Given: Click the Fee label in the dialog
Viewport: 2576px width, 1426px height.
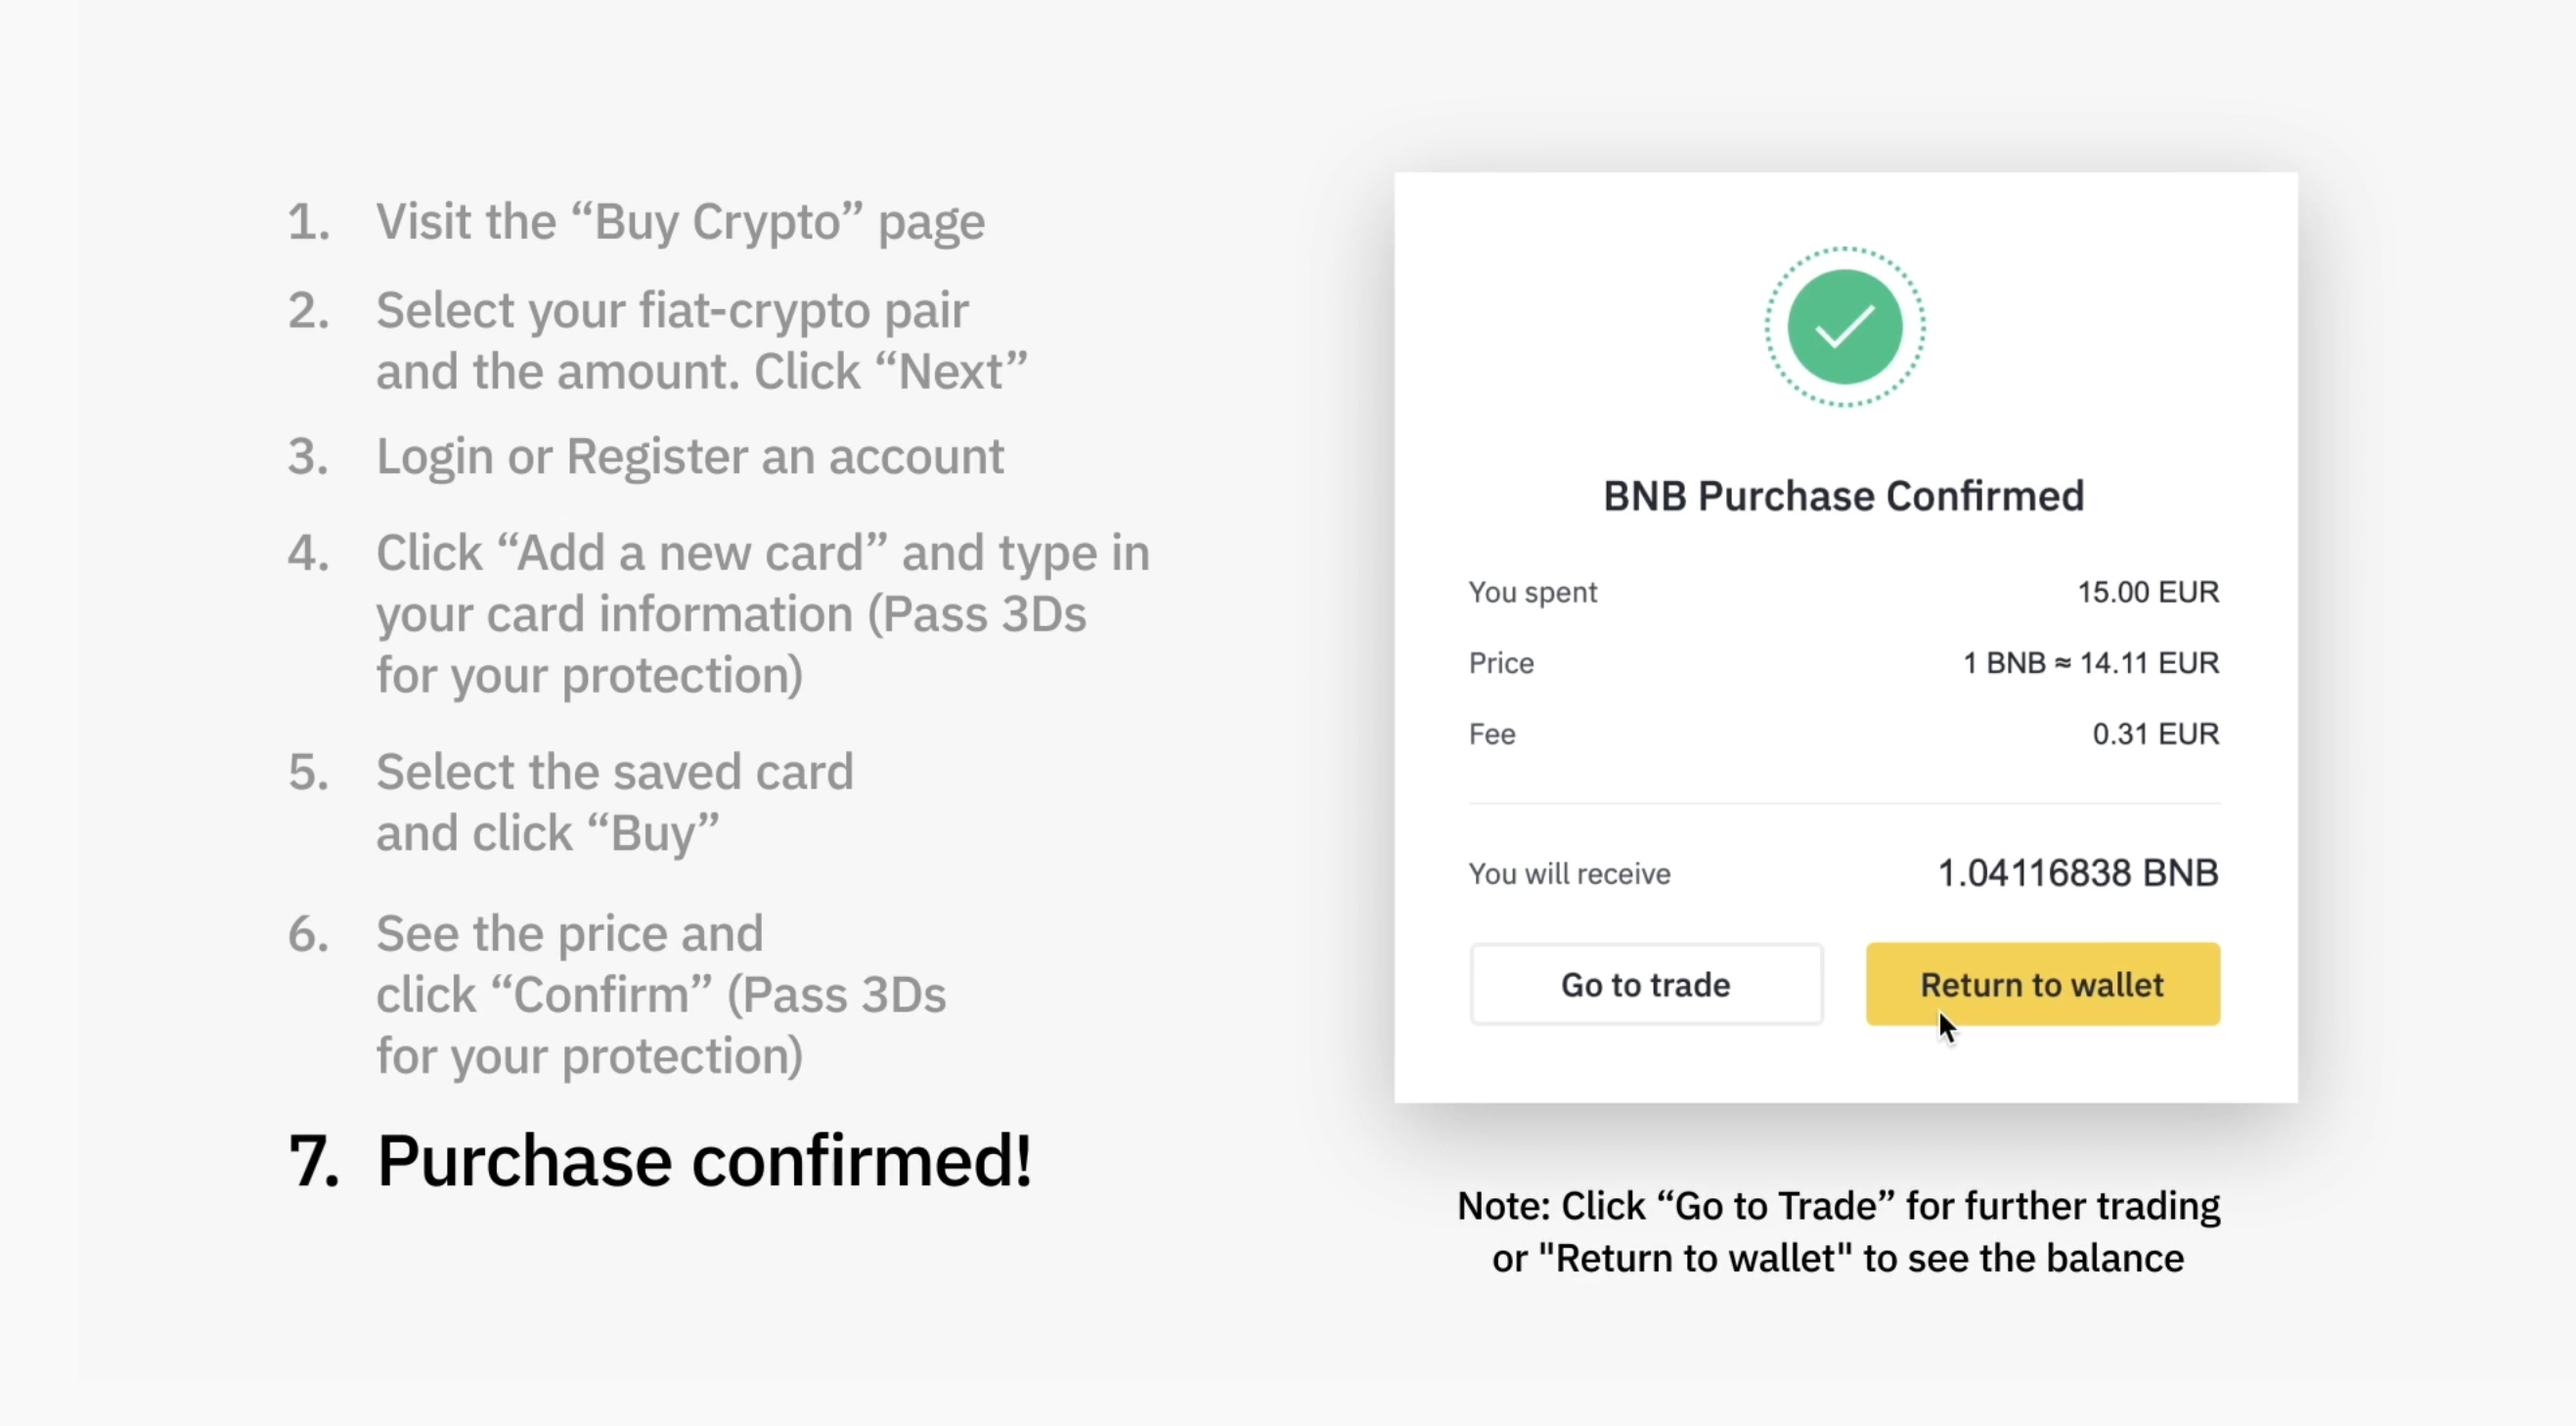Looking at the screenshot, I should point(1492,734).
